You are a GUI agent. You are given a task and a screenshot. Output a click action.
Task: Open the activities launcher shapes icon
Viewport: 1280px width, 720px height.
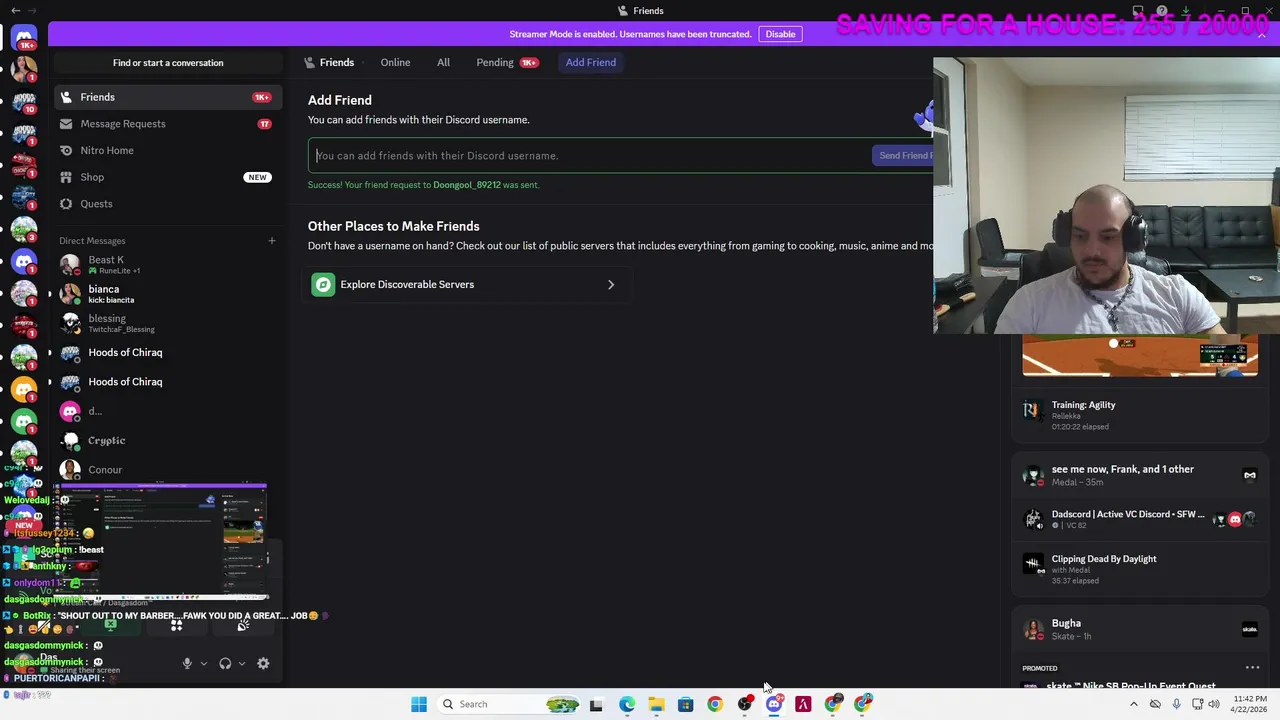[176, 626]
